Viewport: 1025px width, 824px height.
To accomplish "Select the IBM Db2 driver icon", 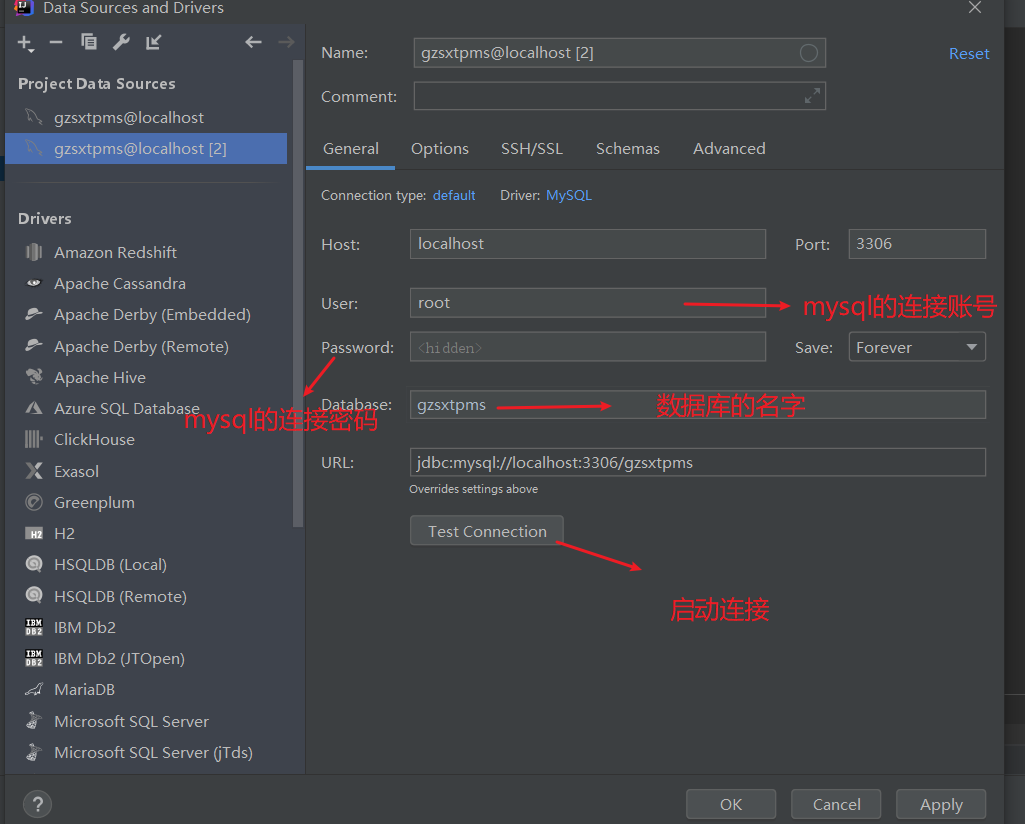I will click(x=34, y=627).
